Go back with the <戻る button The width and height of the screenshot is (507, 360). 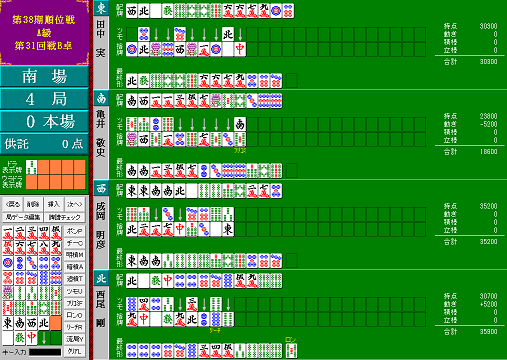(13, 204)
